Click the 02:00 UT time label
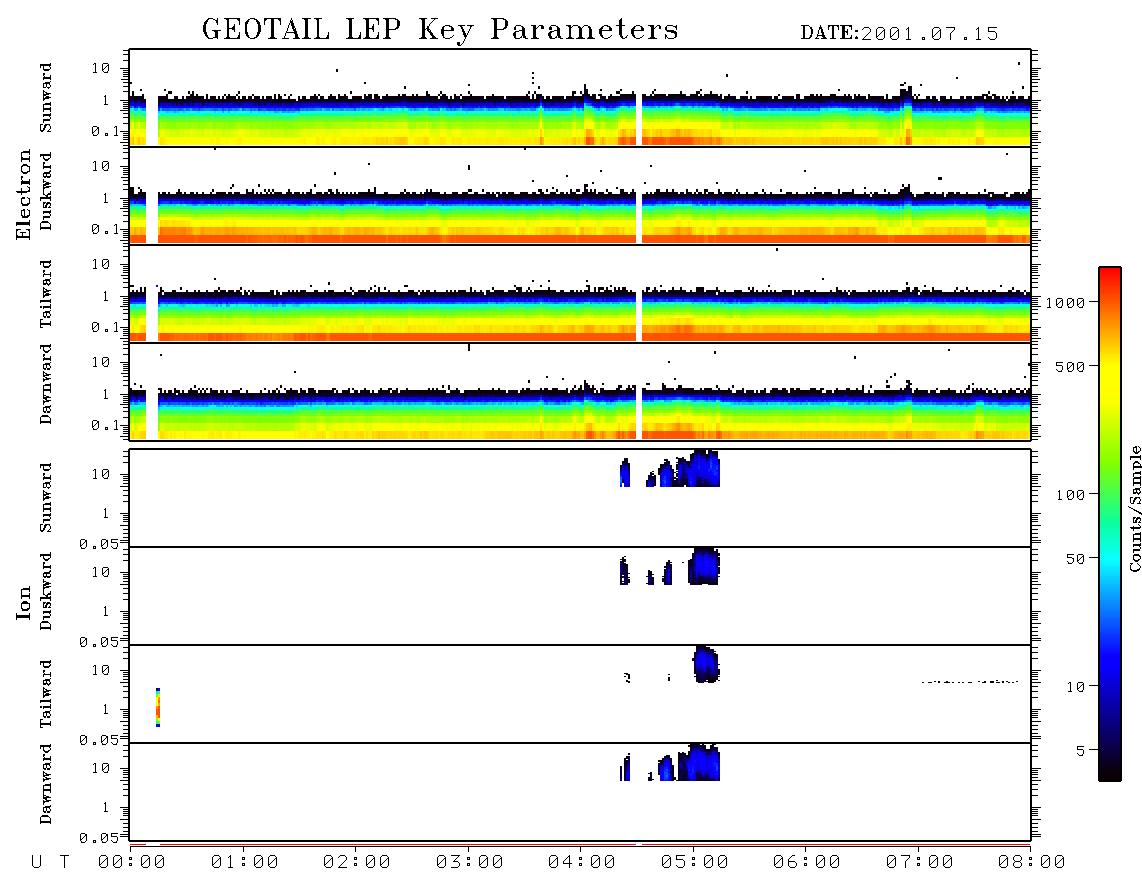The width and height of the screenshot is (1142, 880). tap(357, 863)
